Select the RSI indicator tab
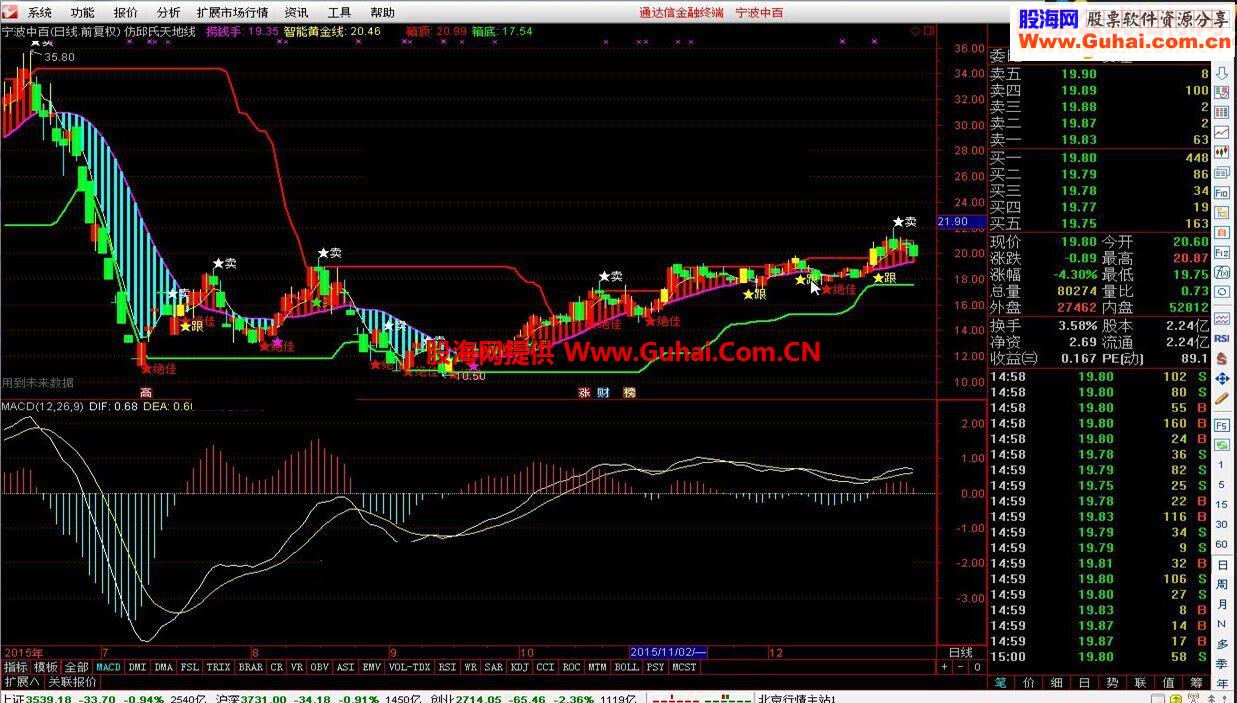Viewport: 1237px width, 703px height. point(447,667)
